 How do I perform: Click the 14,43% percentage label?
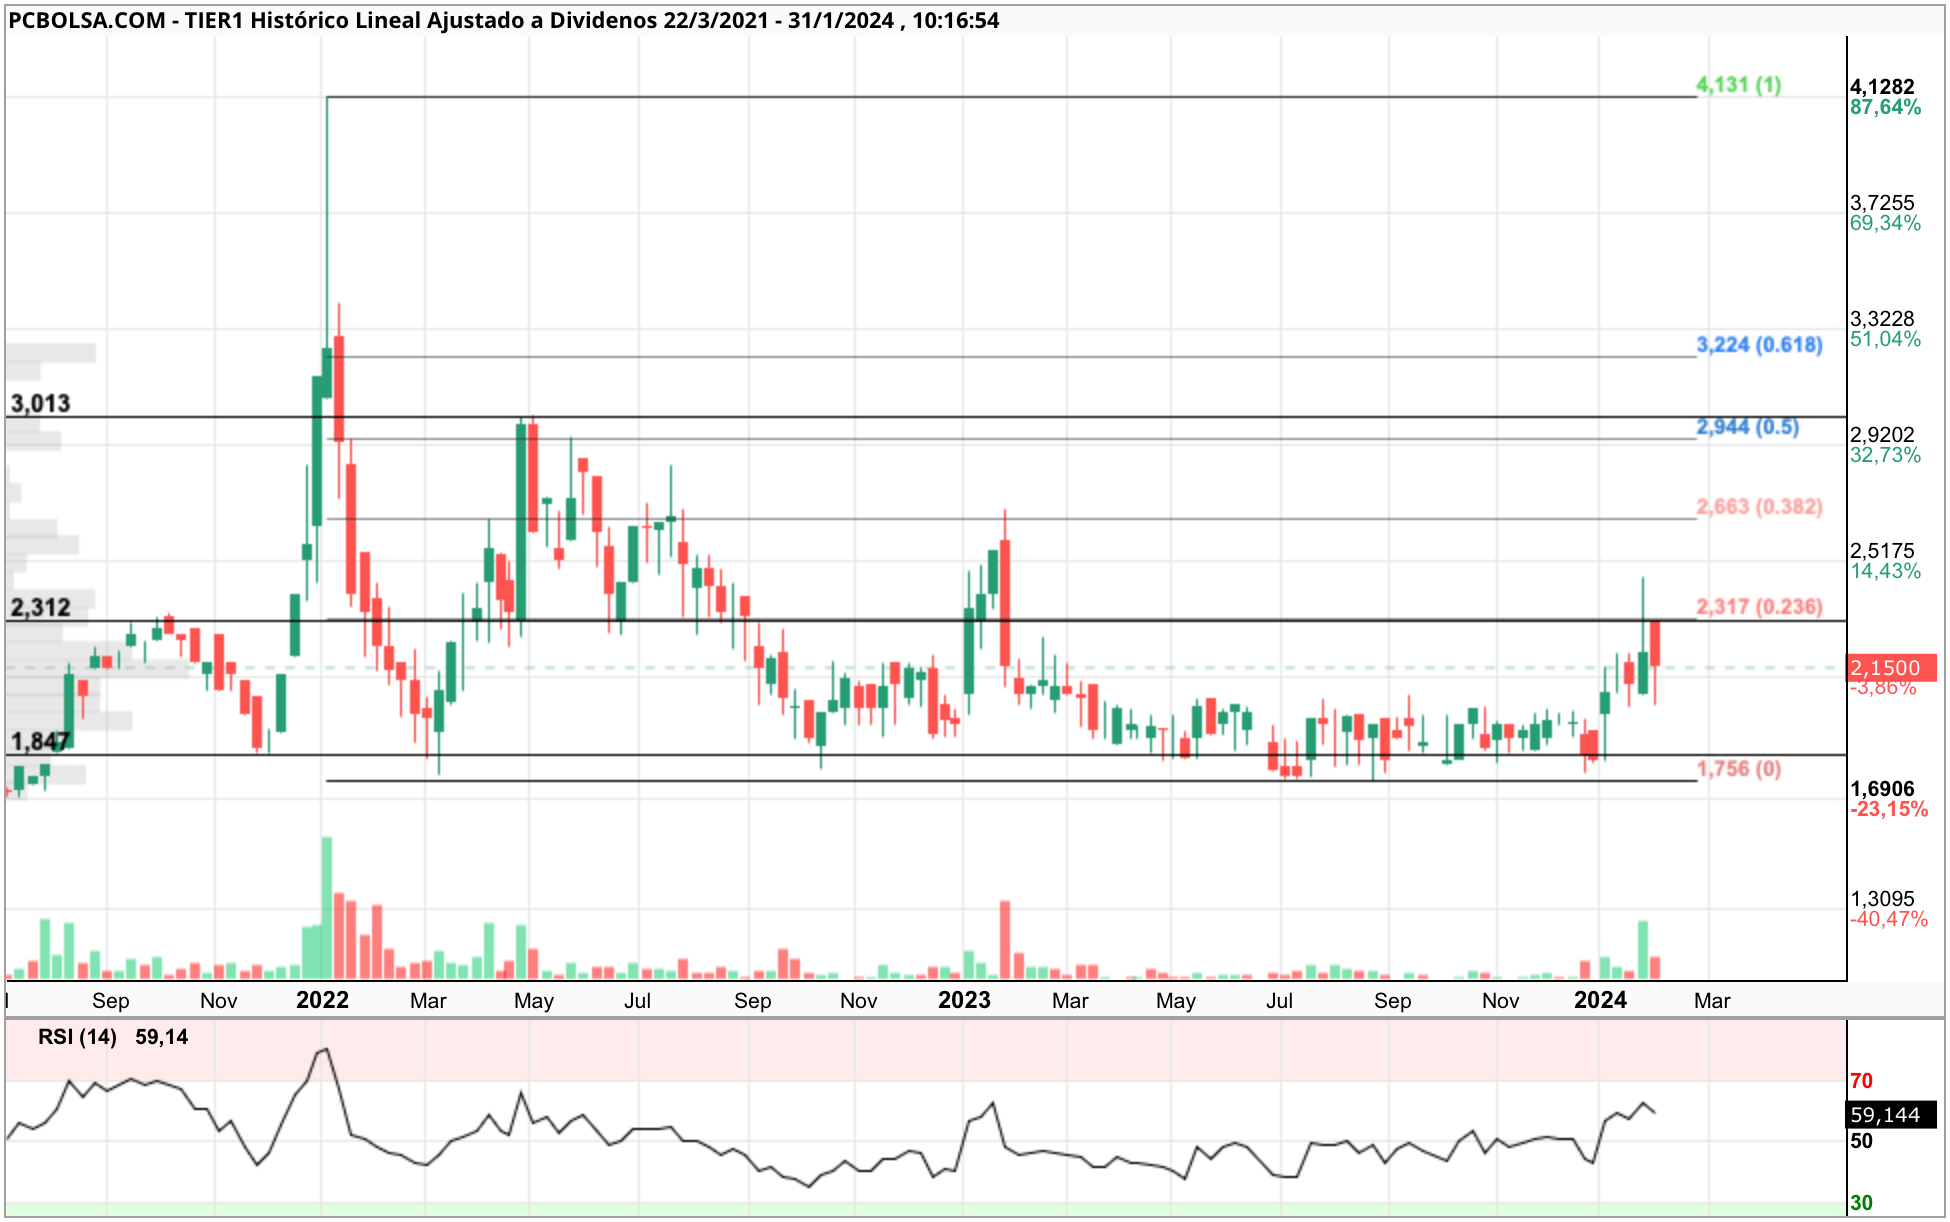(1885, 572)
